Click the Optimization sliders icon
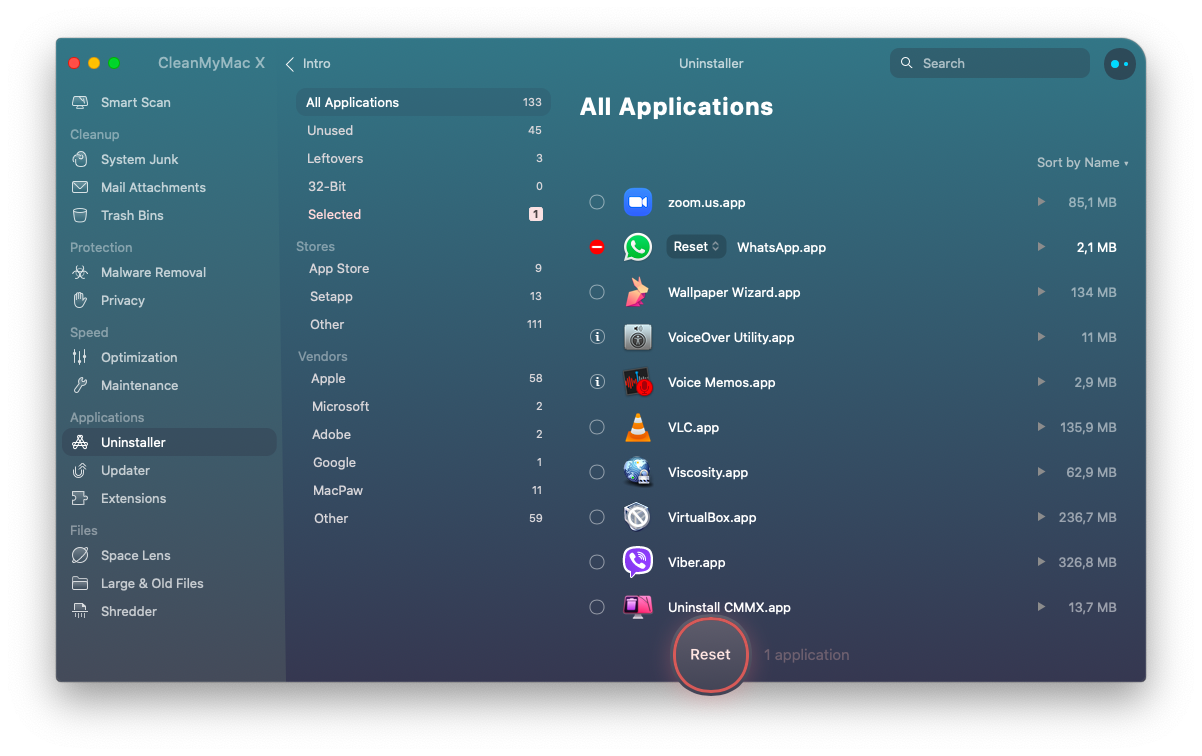Viewport: 1202px width, 756px height. pyautogui.click(x=80, y=357)
